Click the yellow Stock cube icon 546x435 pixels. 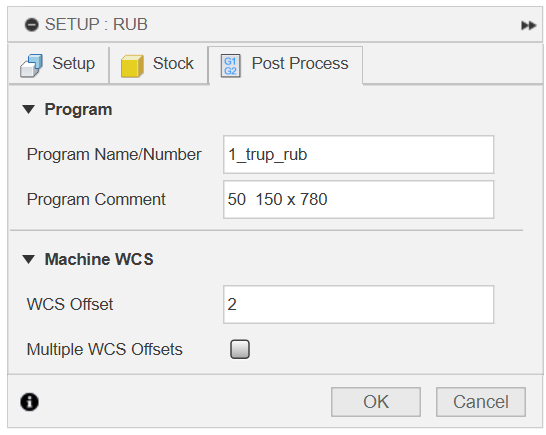(132, 65)
